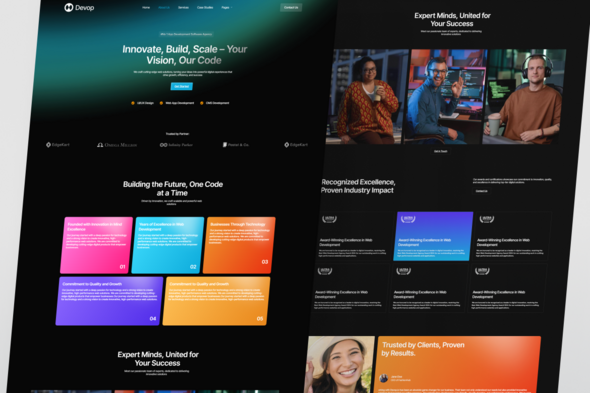Expand the Pages dropdown menu
Image resolution: width=590 pixels, height=393 pixels.
(x=227, y=8)
